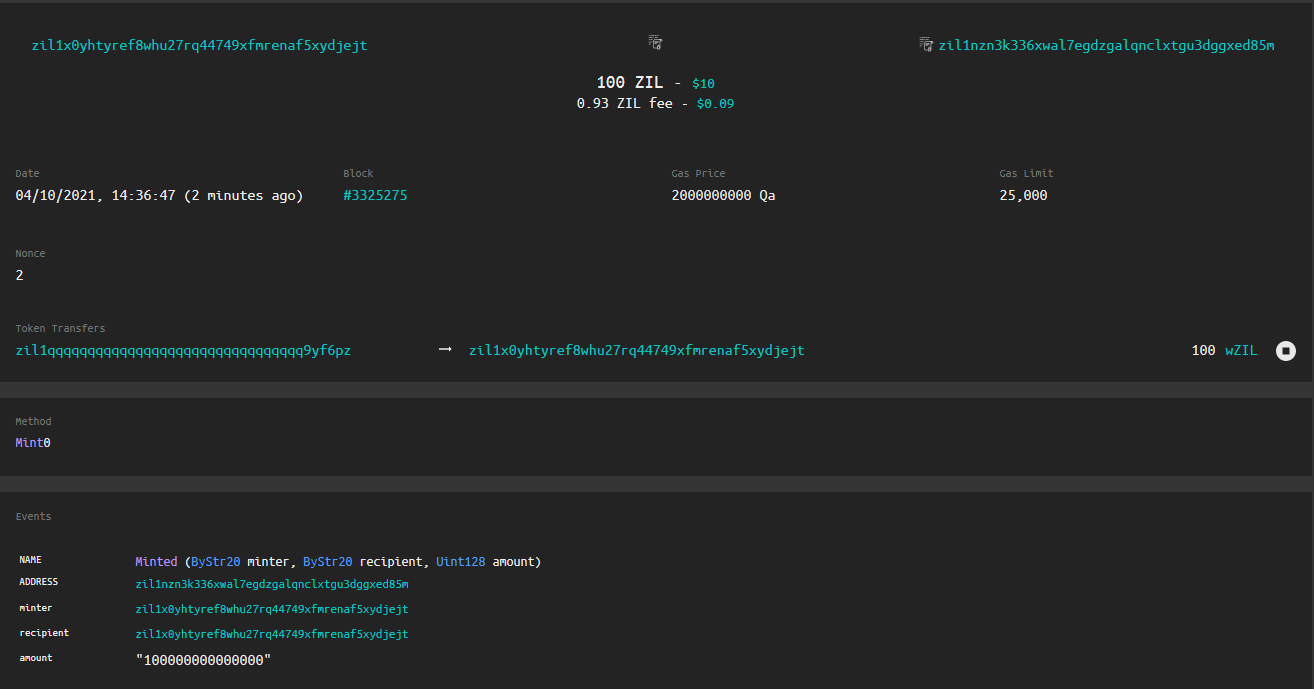Open the Token Transfers destination address
1314x689 pixels.
click(x=636, y=350)
